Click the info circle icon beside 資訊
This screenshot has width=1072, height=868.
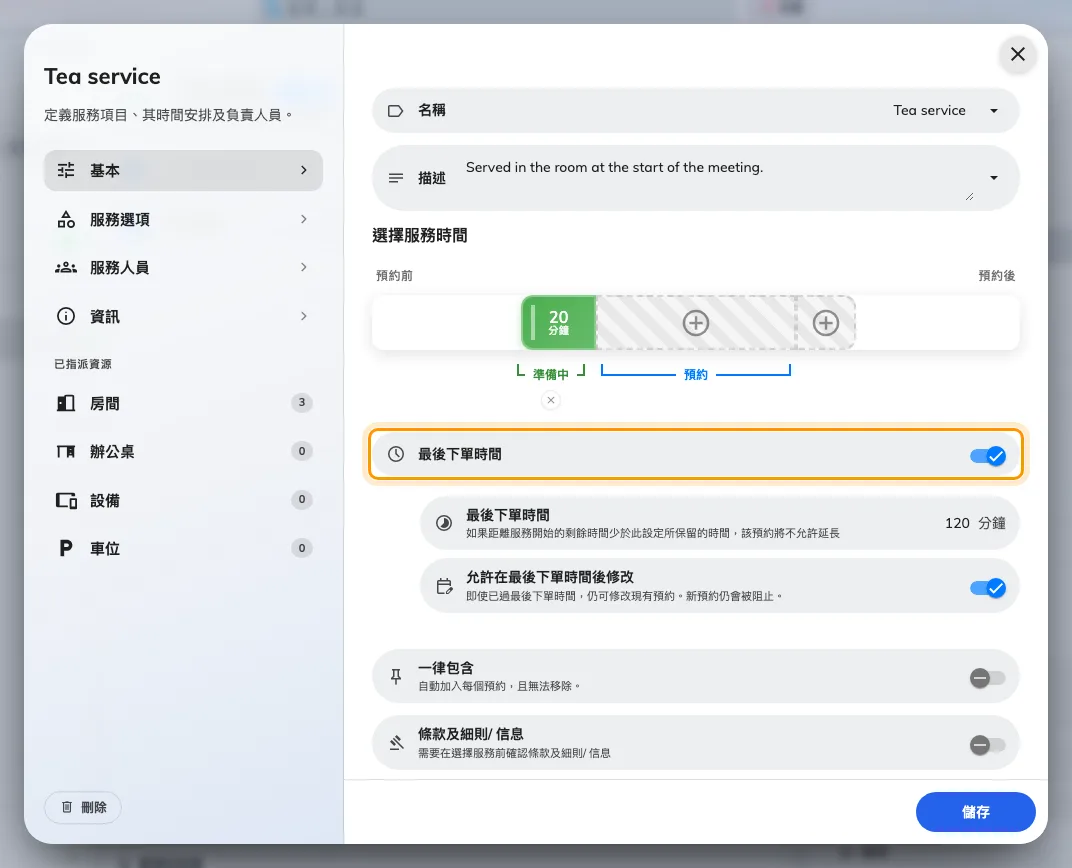tap(66, 316)
